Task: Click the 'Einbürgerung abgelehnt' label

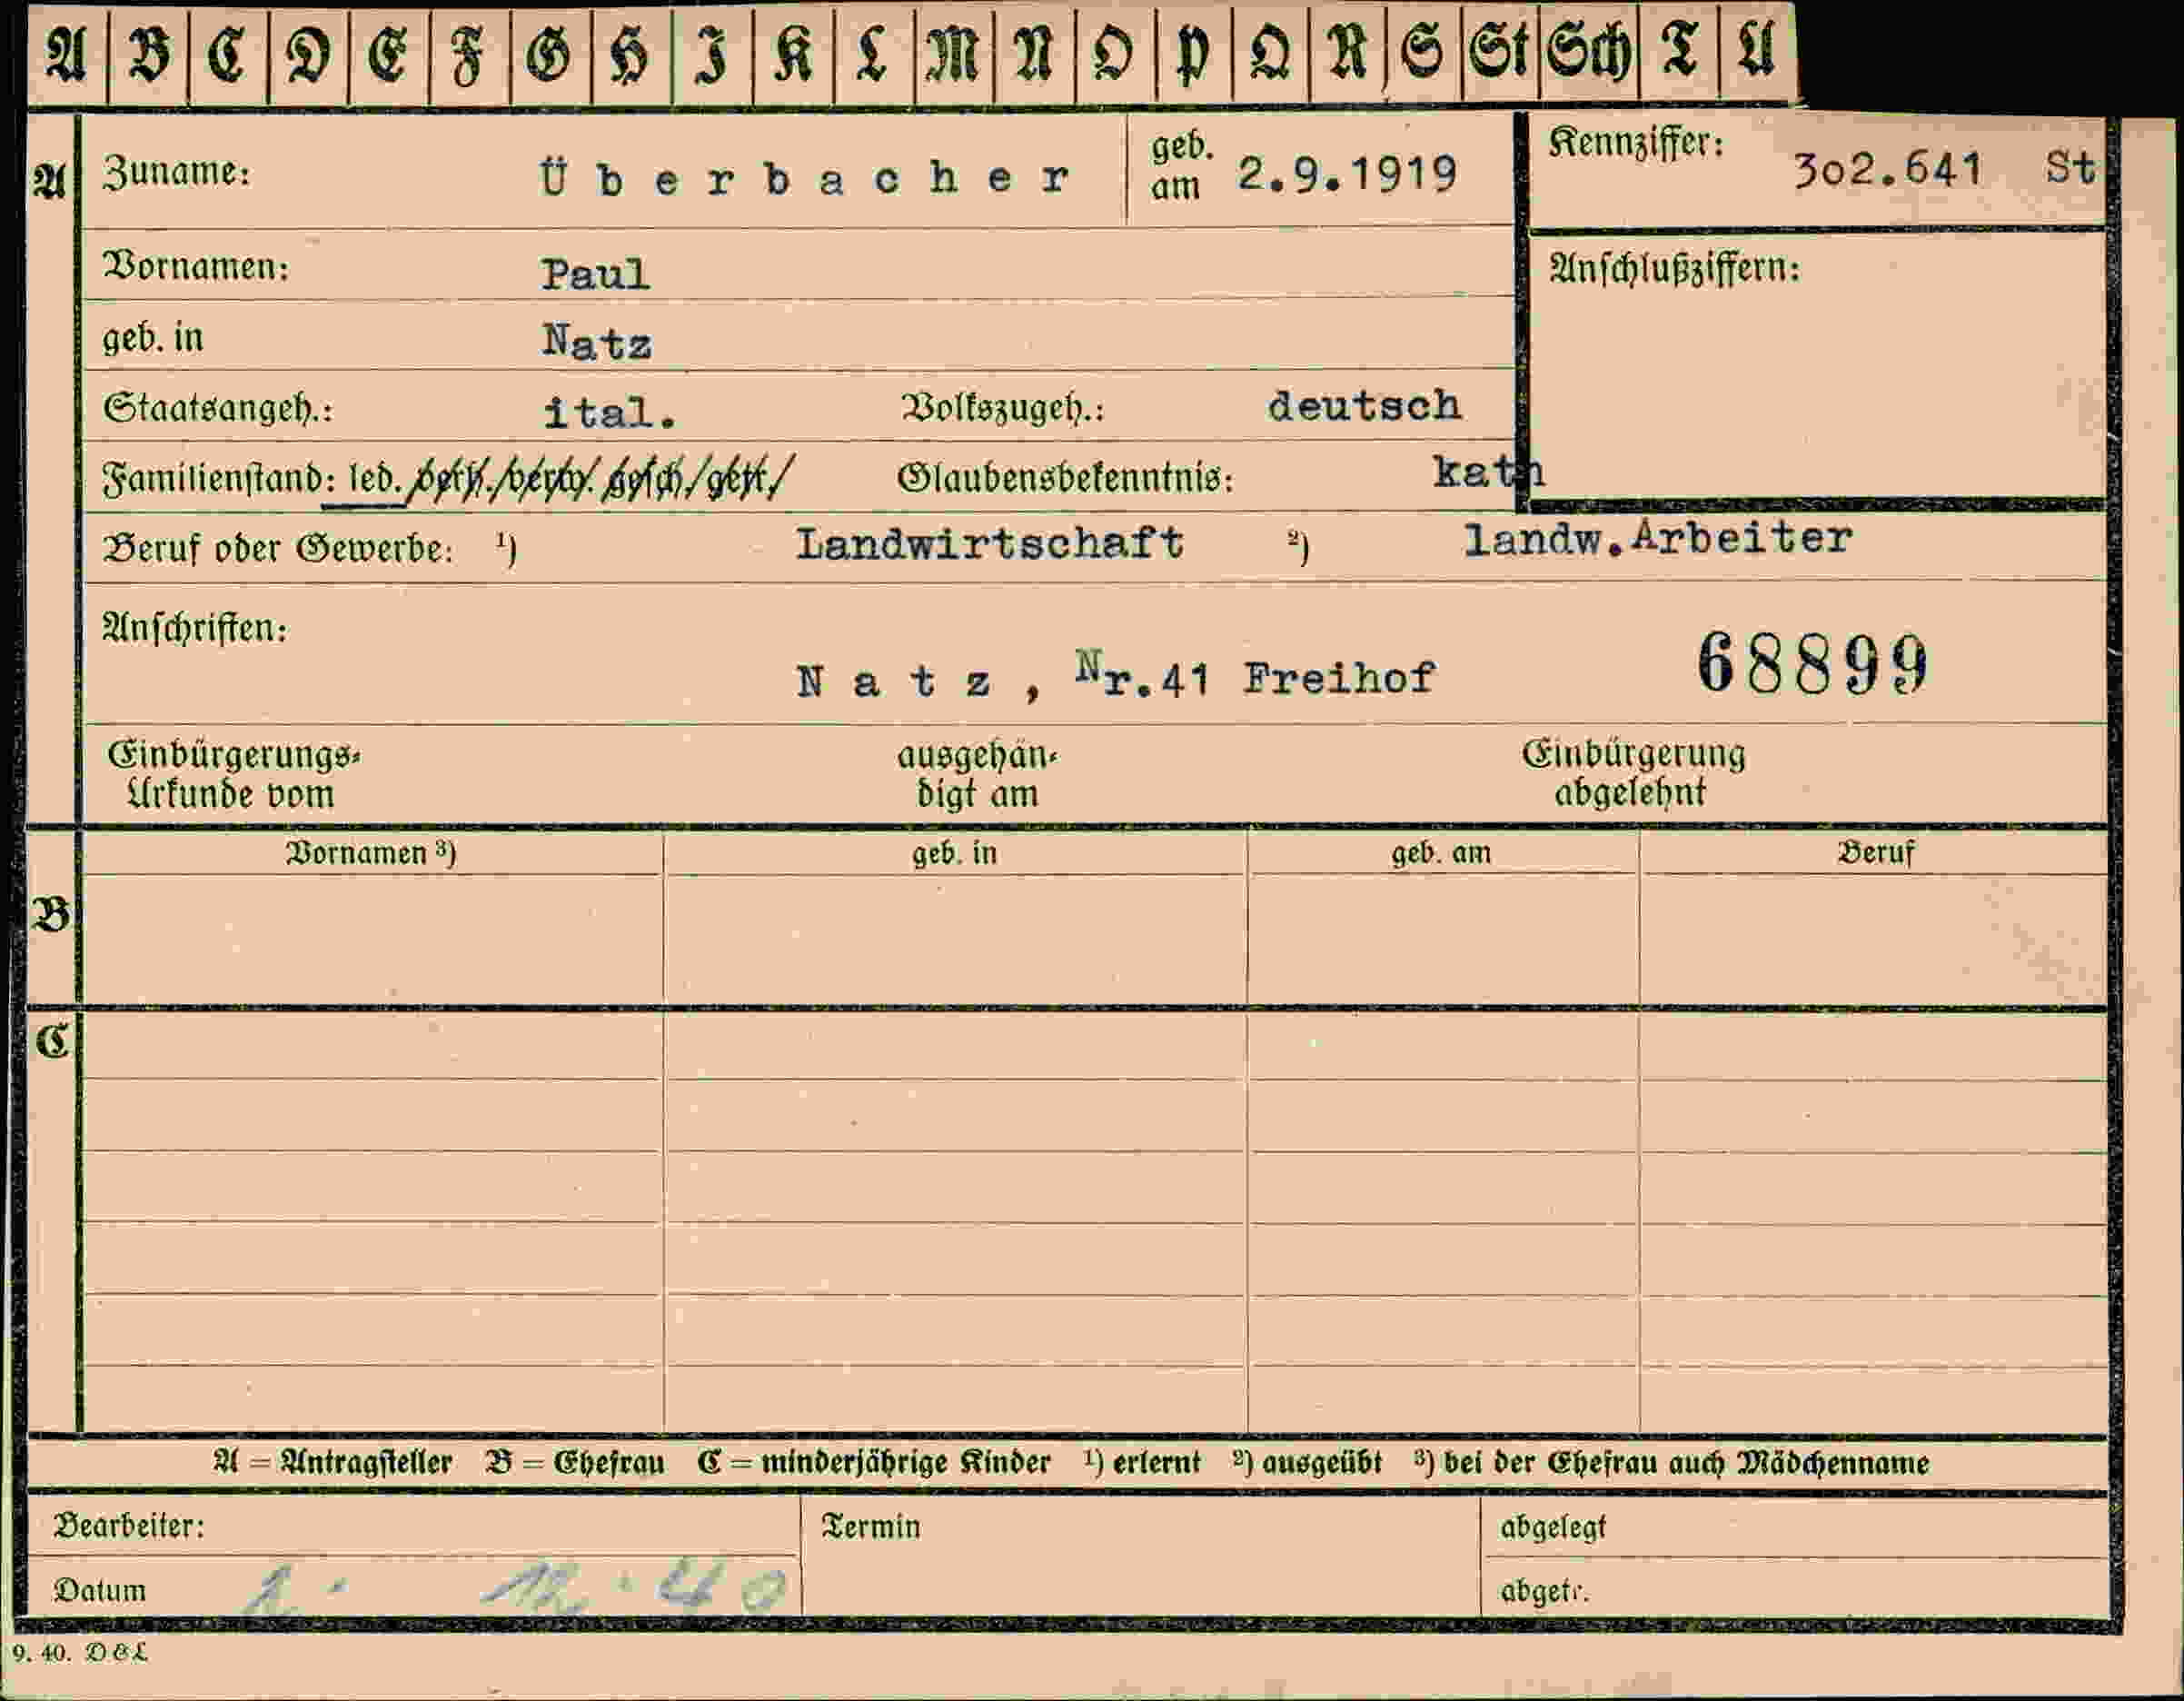Action: click(1634, 773)
